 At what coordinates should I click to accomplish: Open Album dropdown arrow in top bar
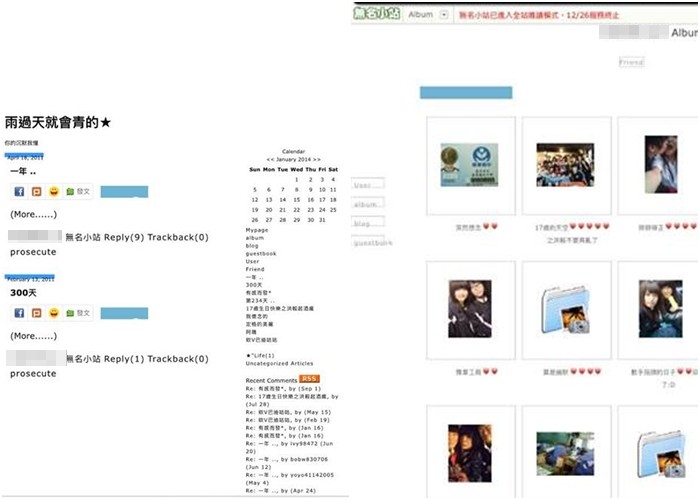[444, 15]
